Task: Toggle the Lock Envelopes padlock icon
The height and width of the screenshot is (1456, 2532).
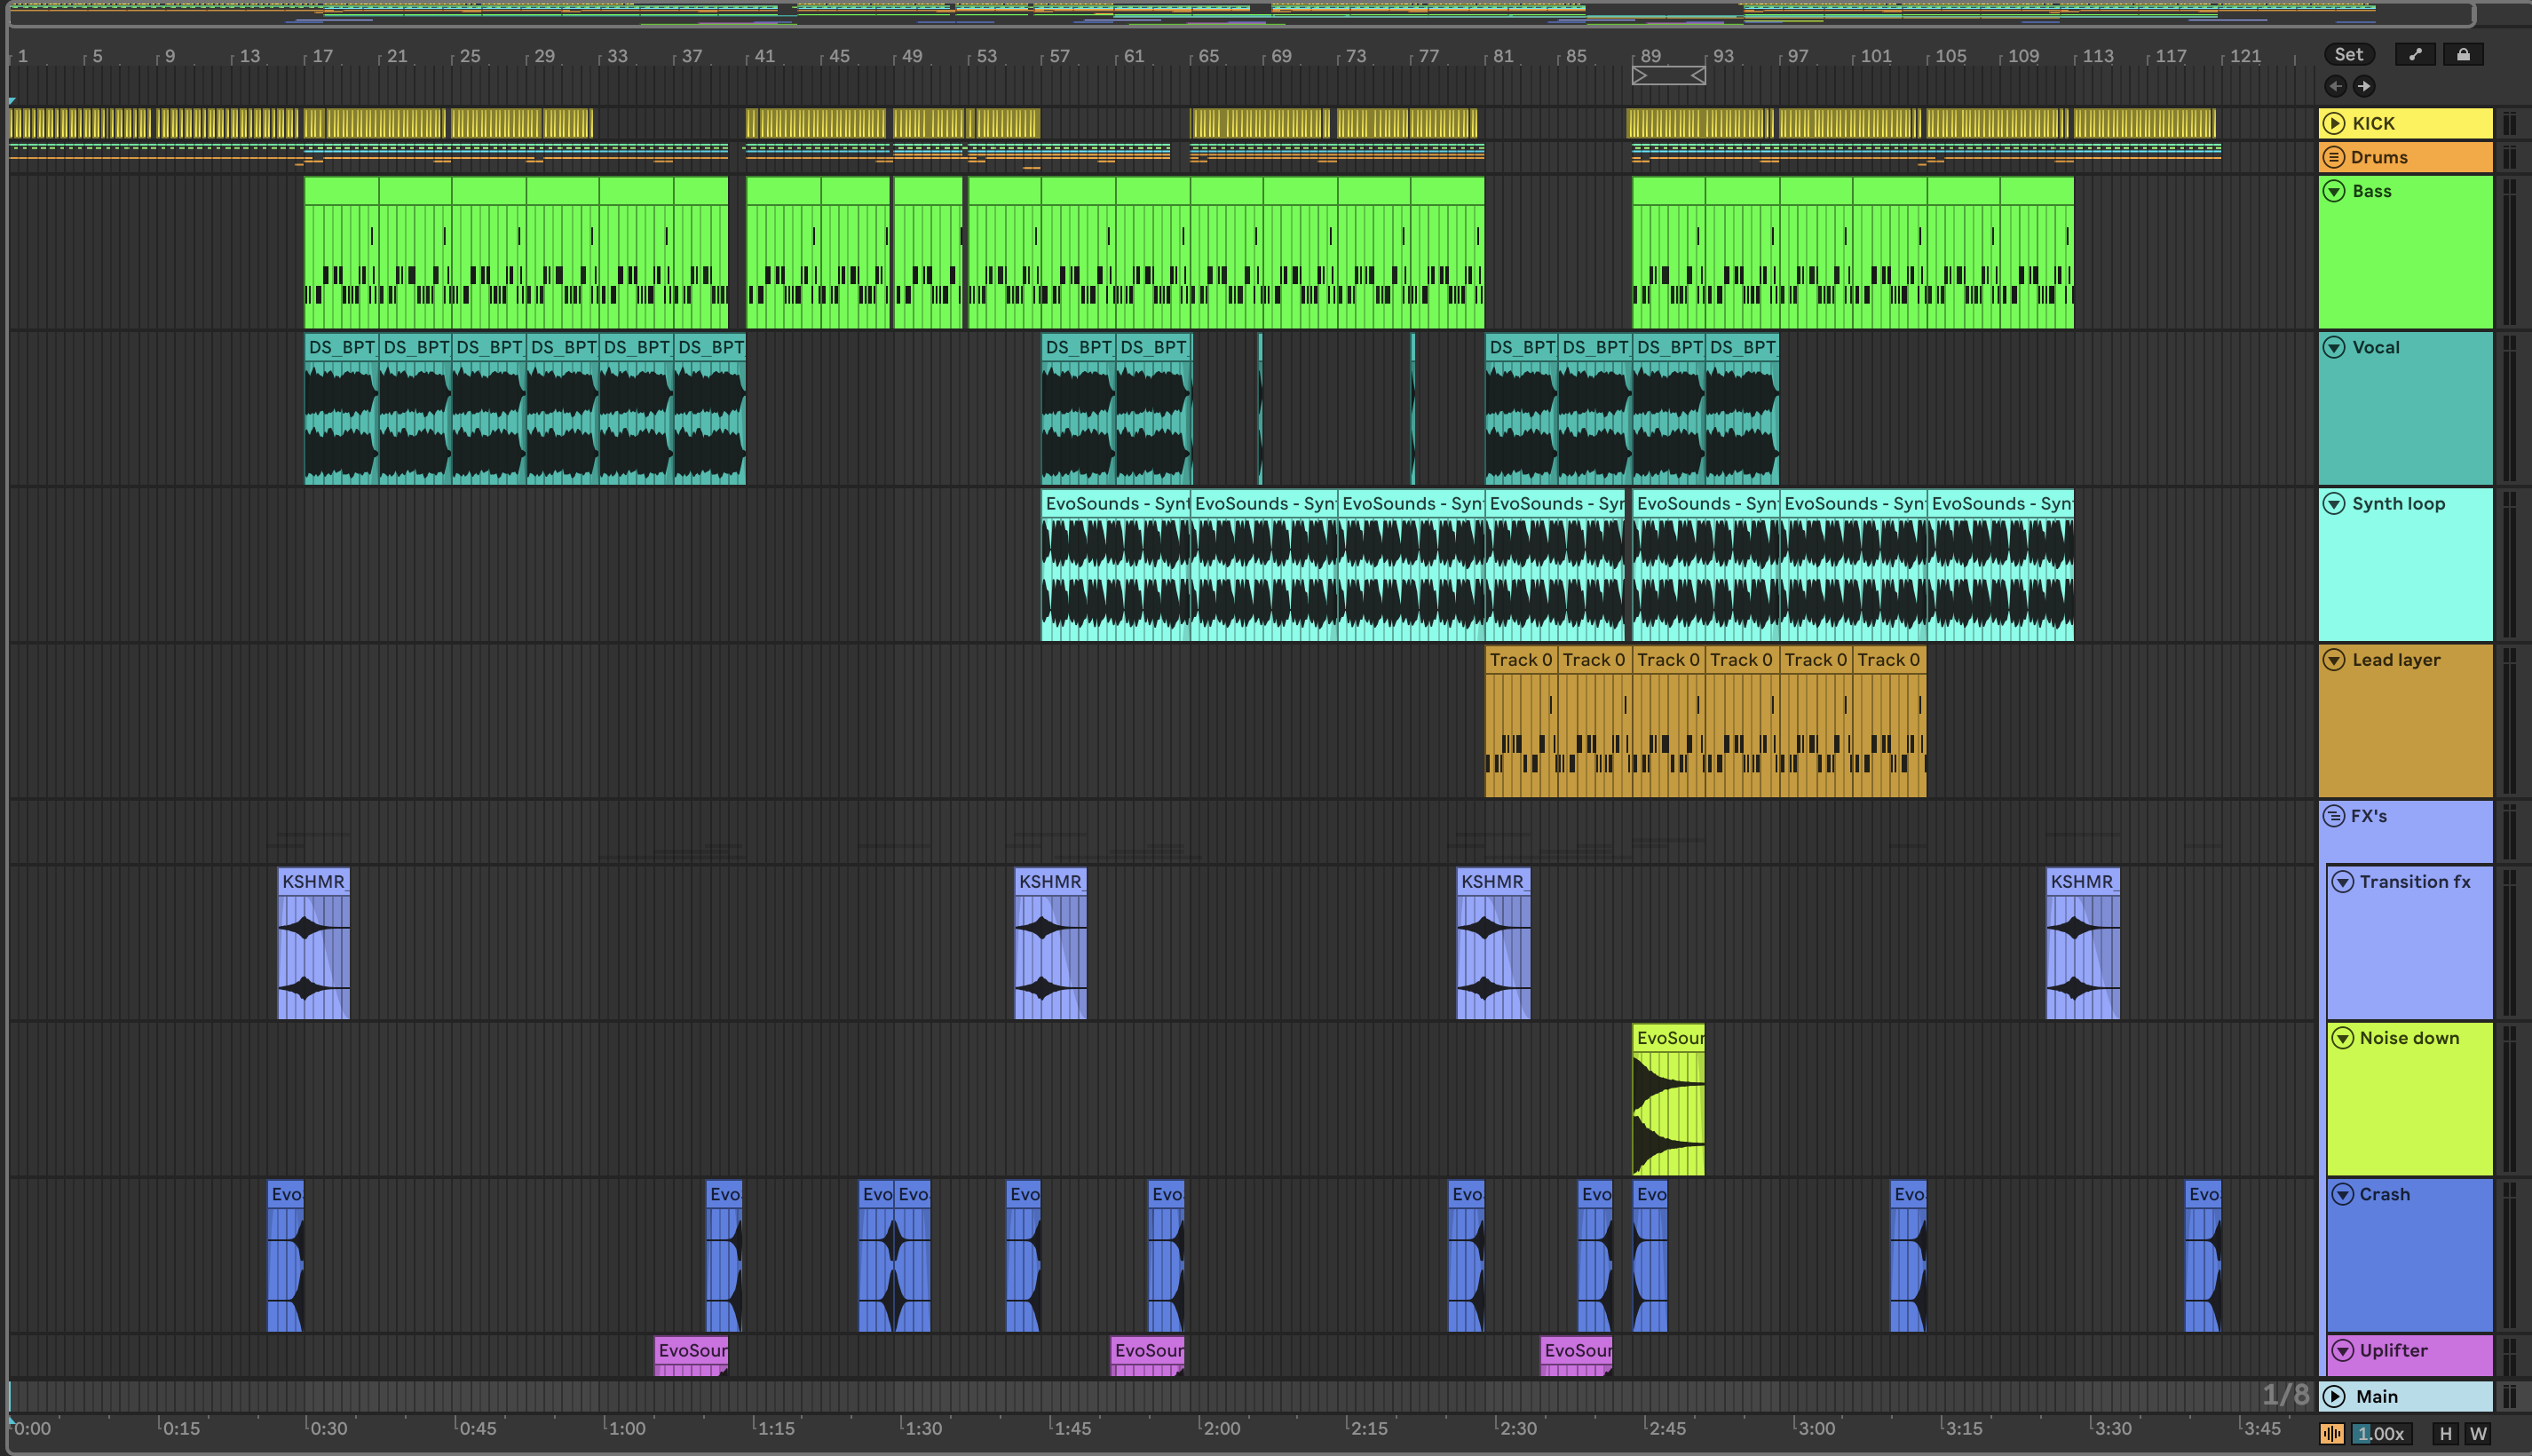Action: click(2463, 55)
